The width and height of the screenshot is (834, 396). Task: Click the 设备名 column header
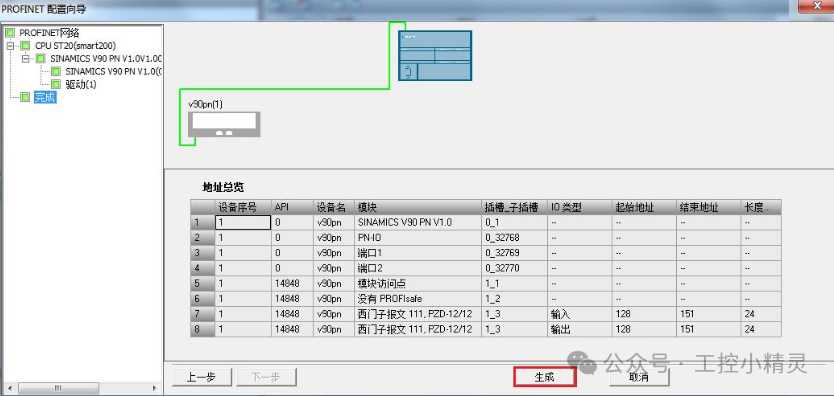click(334, 207)
